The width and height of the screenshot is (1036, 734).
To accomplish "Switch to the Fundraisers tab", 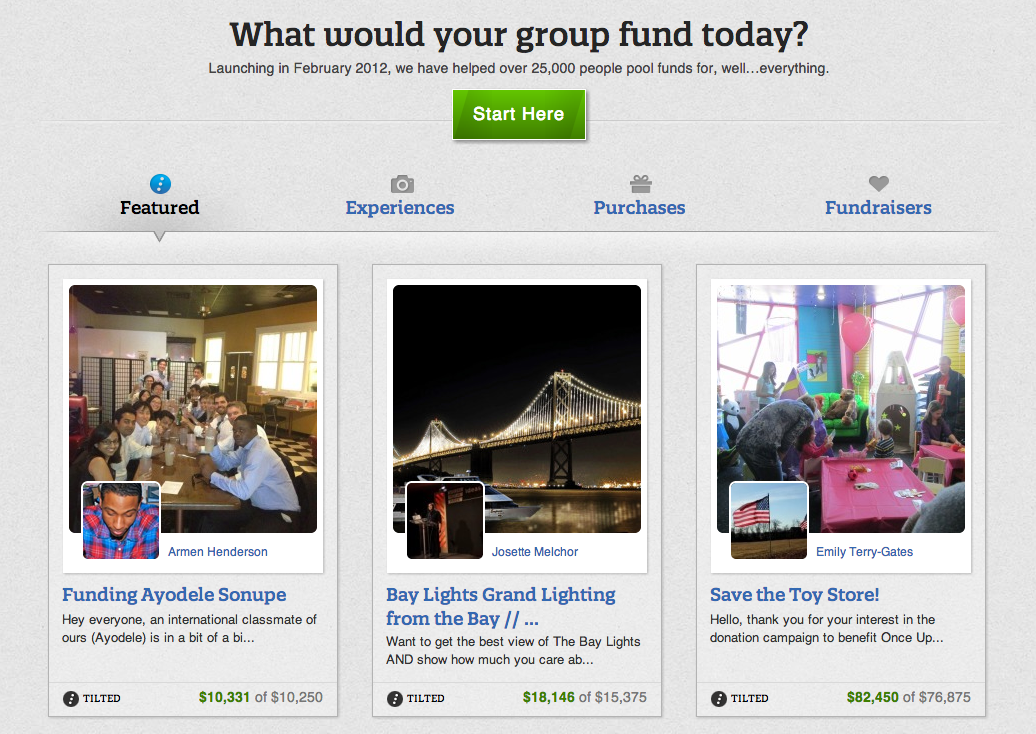I will (x=878, y=207).
